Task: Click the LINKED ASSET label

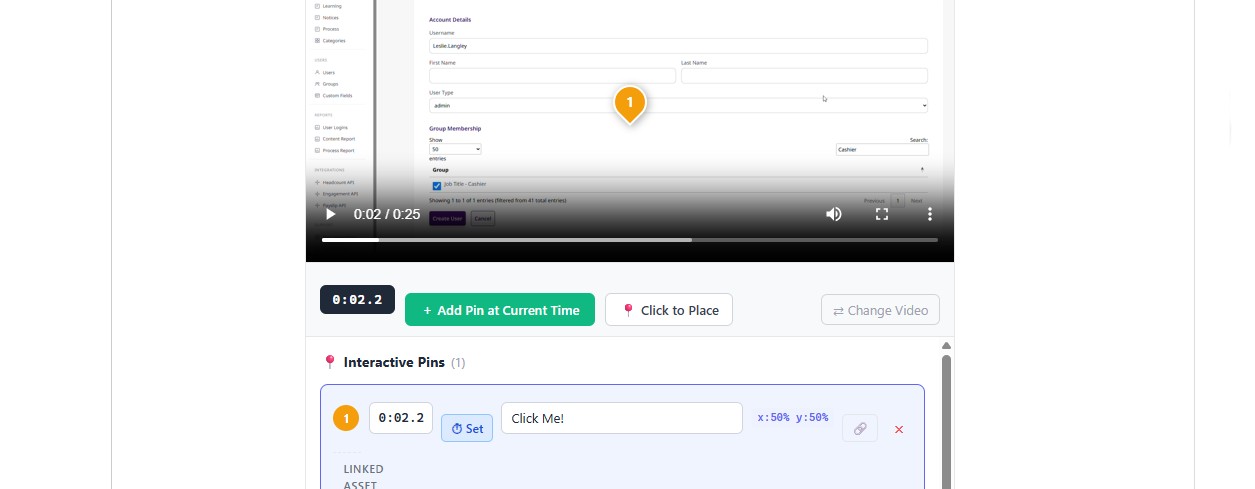Action: pyautogui.click(x=363, y=477)
